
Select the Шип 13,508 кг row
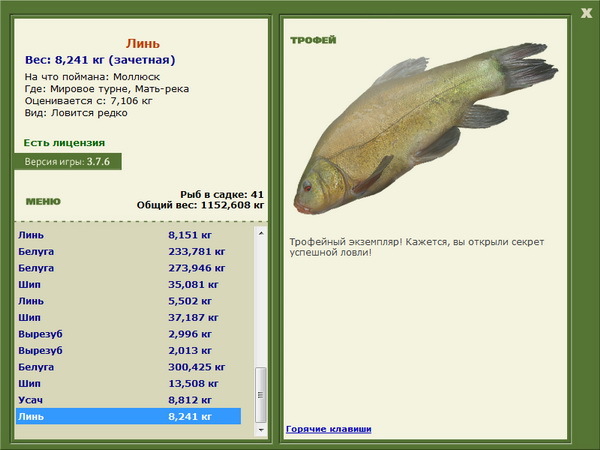tap(129, 383)
